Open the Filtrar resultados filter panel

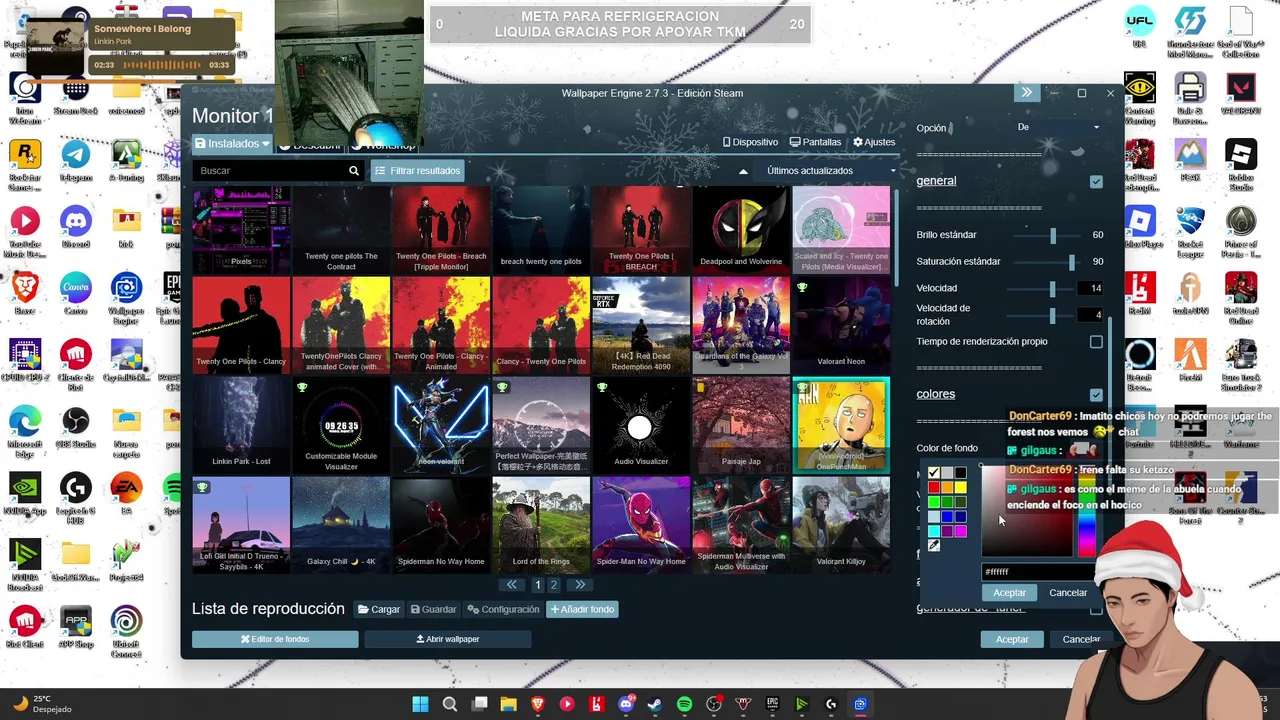(417, 171)
